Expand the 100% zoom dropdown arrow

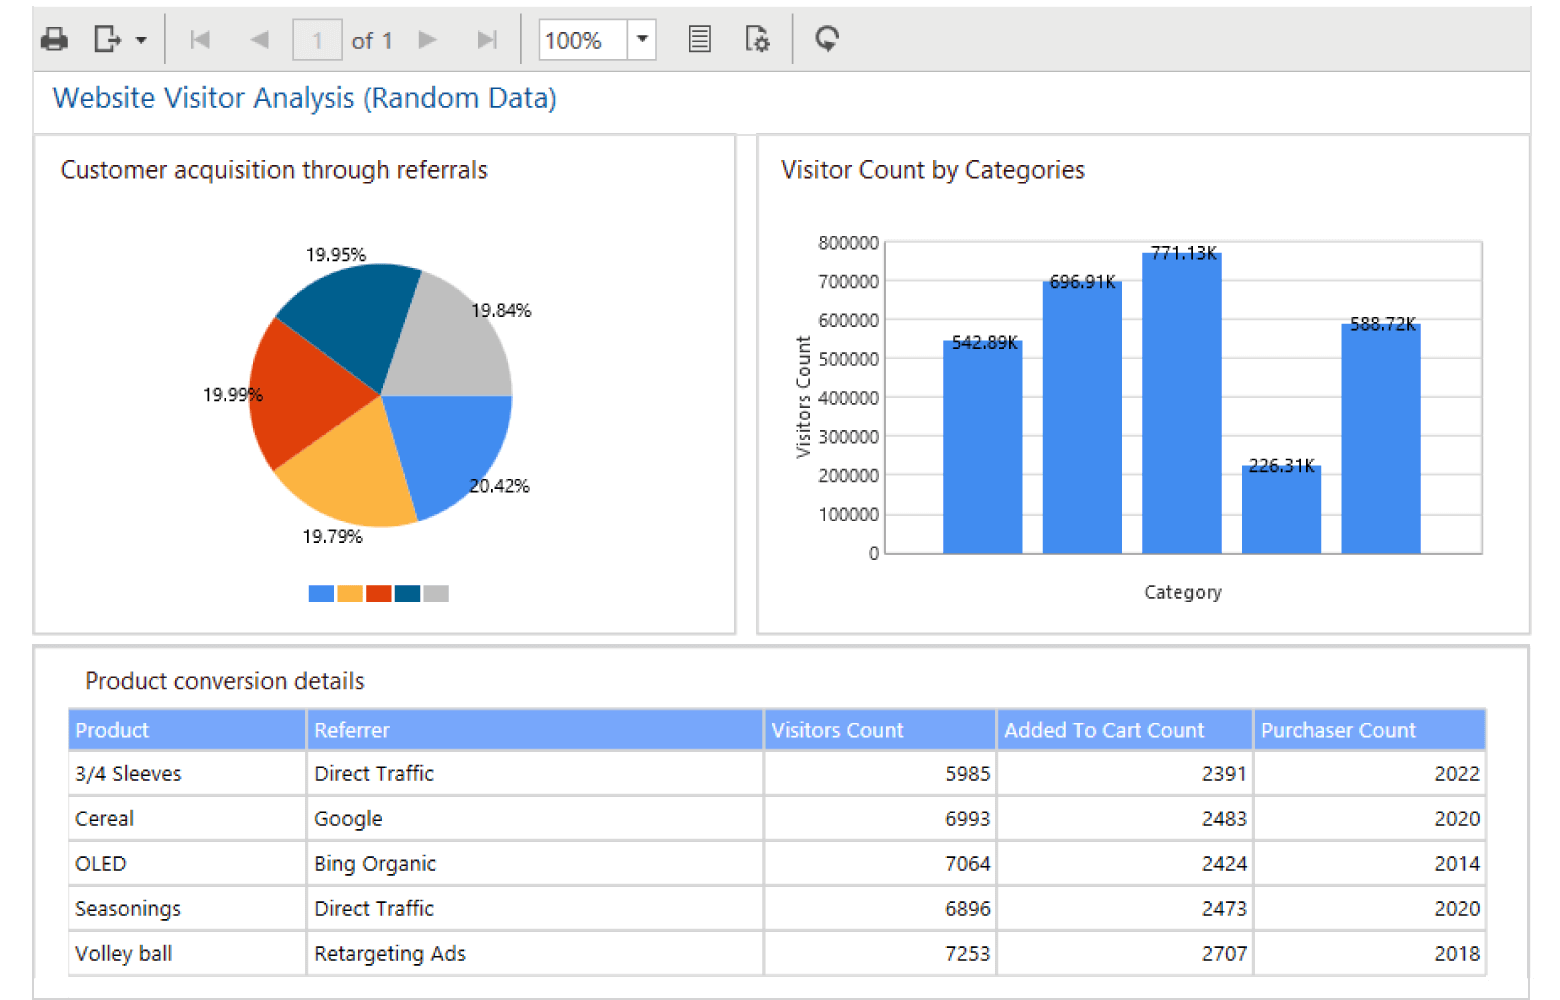[642, 40]
